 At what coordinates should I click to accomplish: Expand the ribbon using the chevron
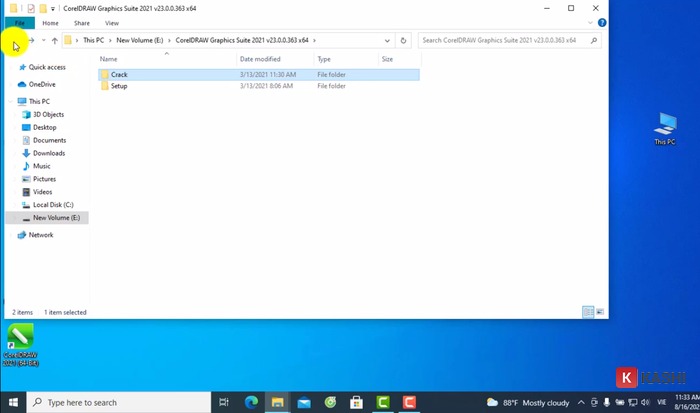(587, 22)
